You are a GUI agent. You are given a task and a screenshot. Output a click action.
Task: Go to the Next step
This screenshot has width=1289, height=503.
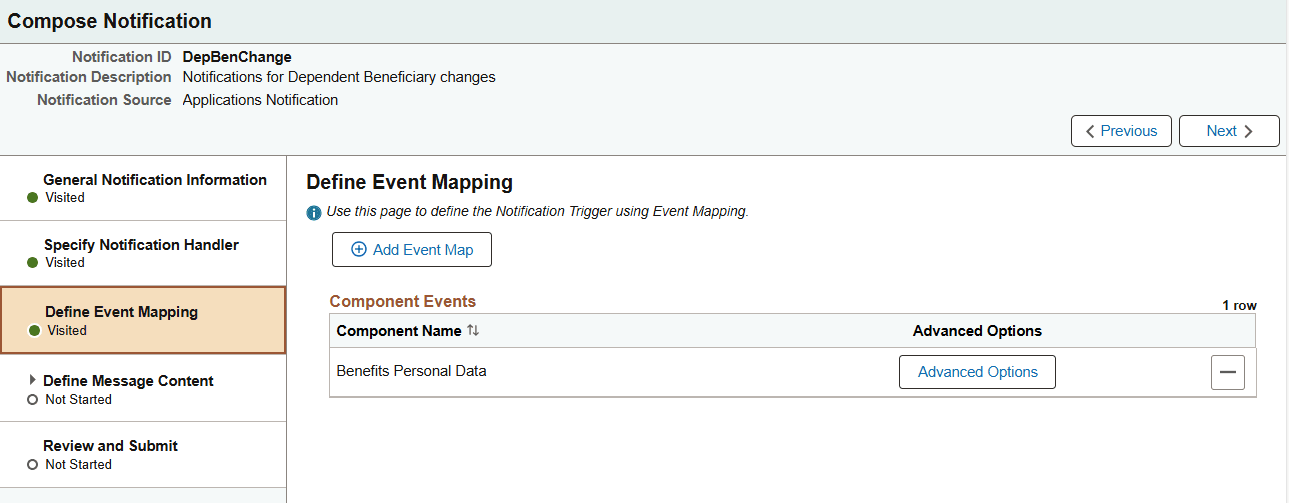coord(1229,131)
